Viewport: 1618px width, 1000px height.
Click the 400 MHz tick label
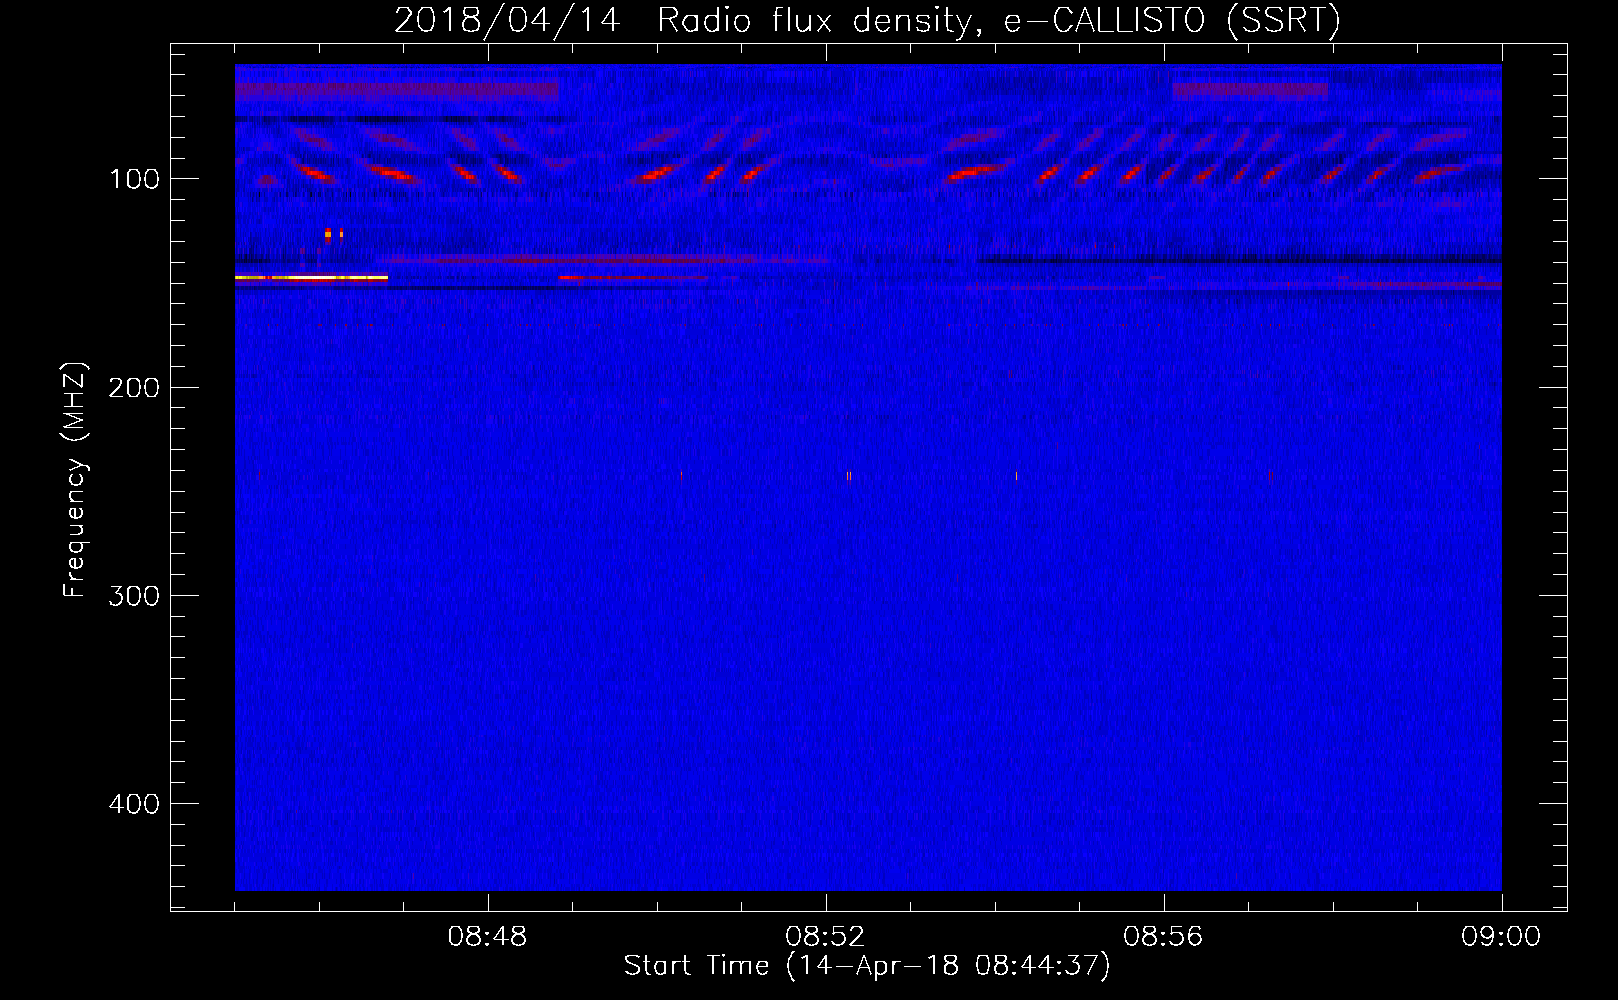point(134,804)
